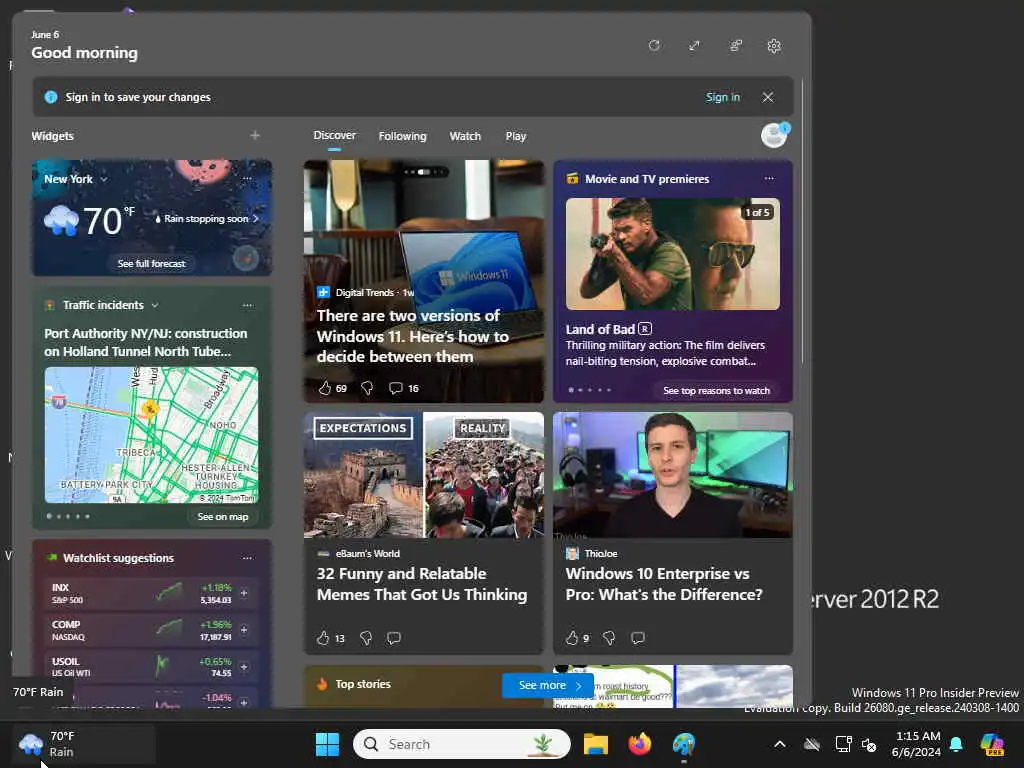Image resolution: width=1024 pixels, height=768 pixels.
Task: Open widgets settings gear
Action: (x=774, y=46)
